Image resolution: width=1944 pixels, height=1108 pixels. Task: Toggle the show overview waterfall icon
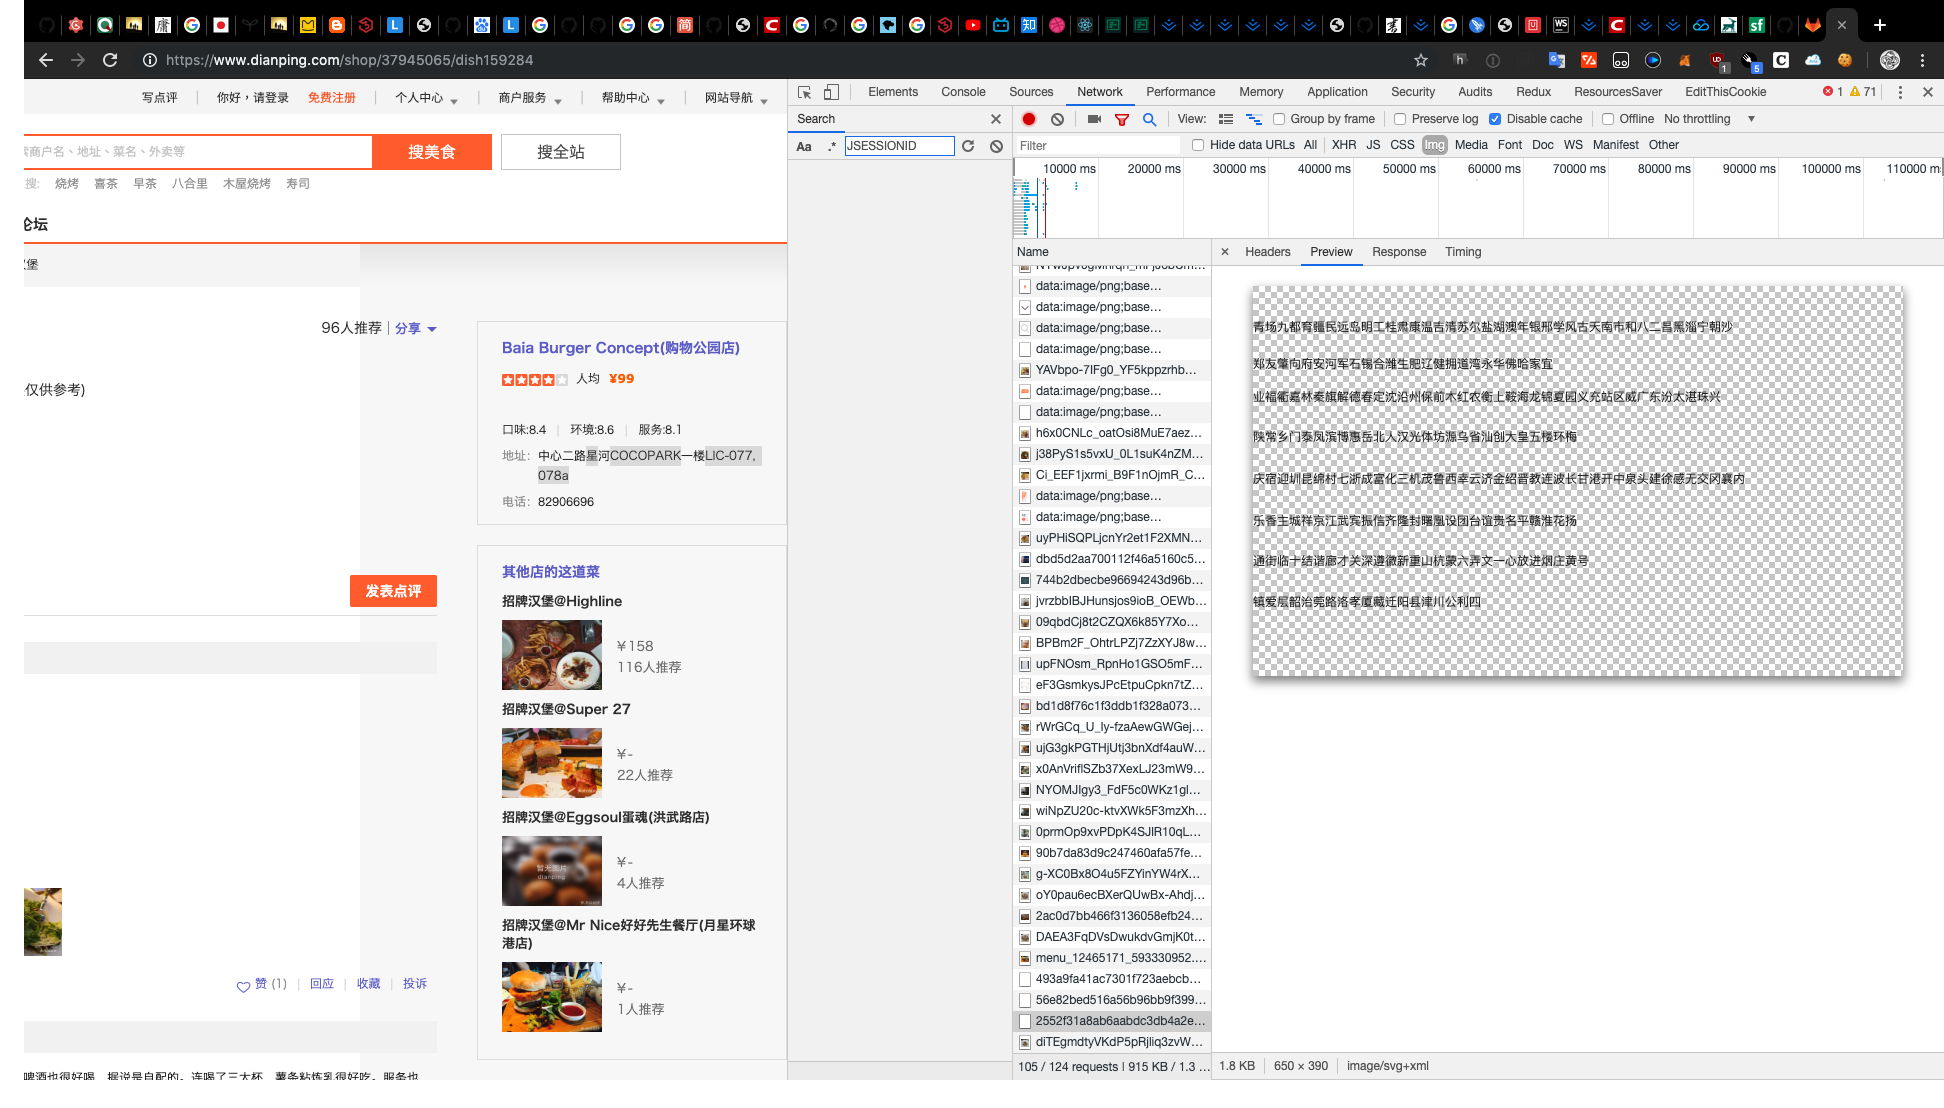1254,119
